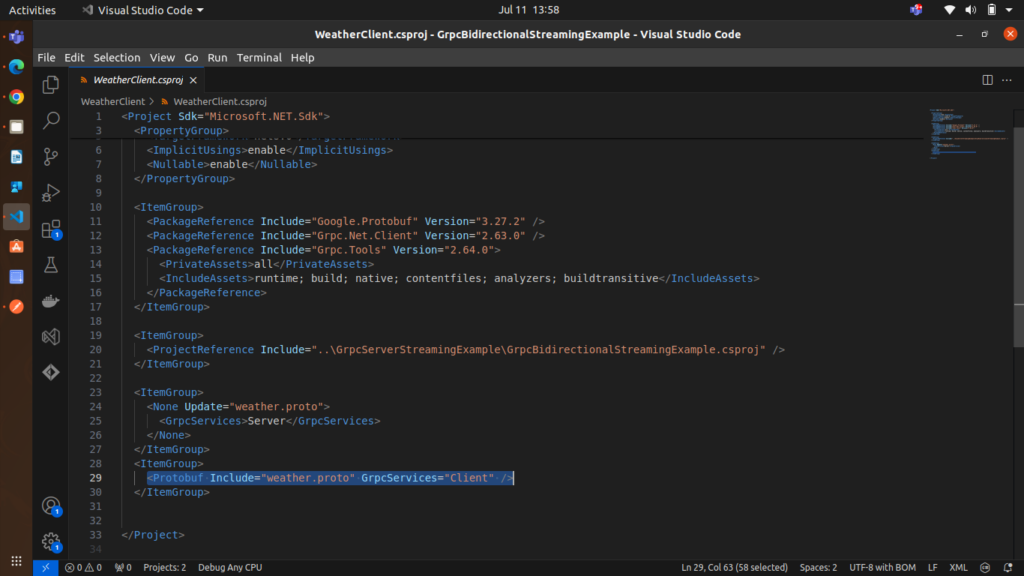Click the UTF-8 with BOM encoding button

pos(882,567)
